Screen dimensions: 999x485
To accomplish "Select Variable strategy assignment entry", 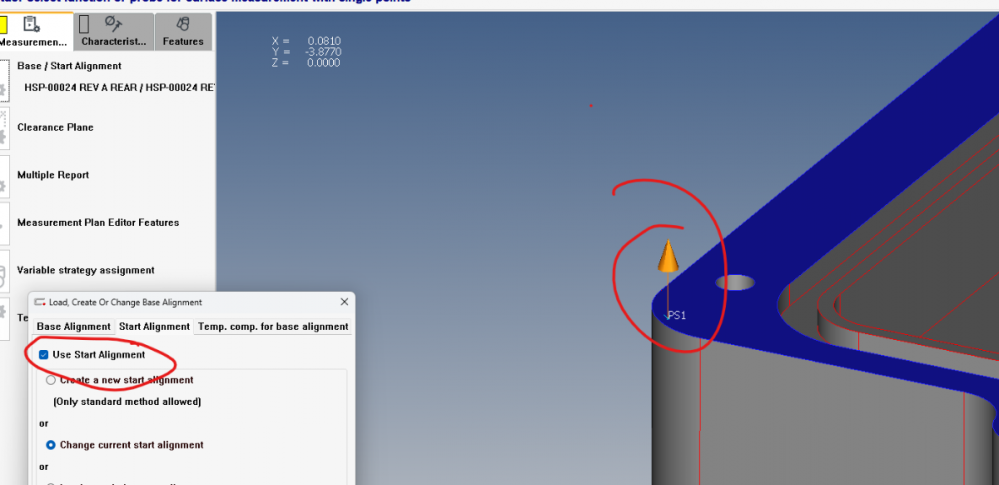I will (x=85, y=270).
